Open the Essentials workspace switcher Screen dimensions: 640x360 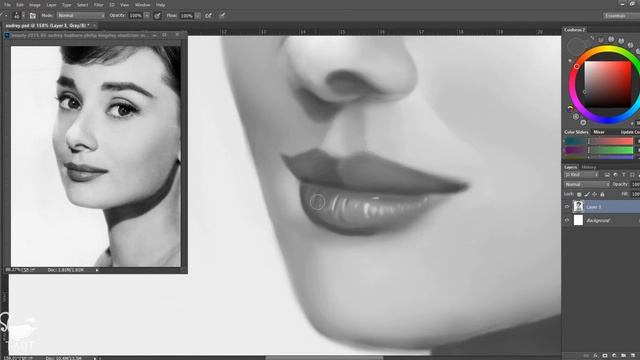point(621,16)
